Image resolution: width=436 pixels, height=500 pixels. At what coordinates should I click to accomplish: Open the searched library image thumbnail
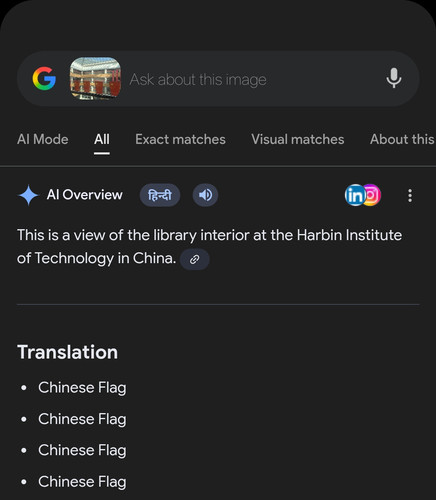pos(95,79)
